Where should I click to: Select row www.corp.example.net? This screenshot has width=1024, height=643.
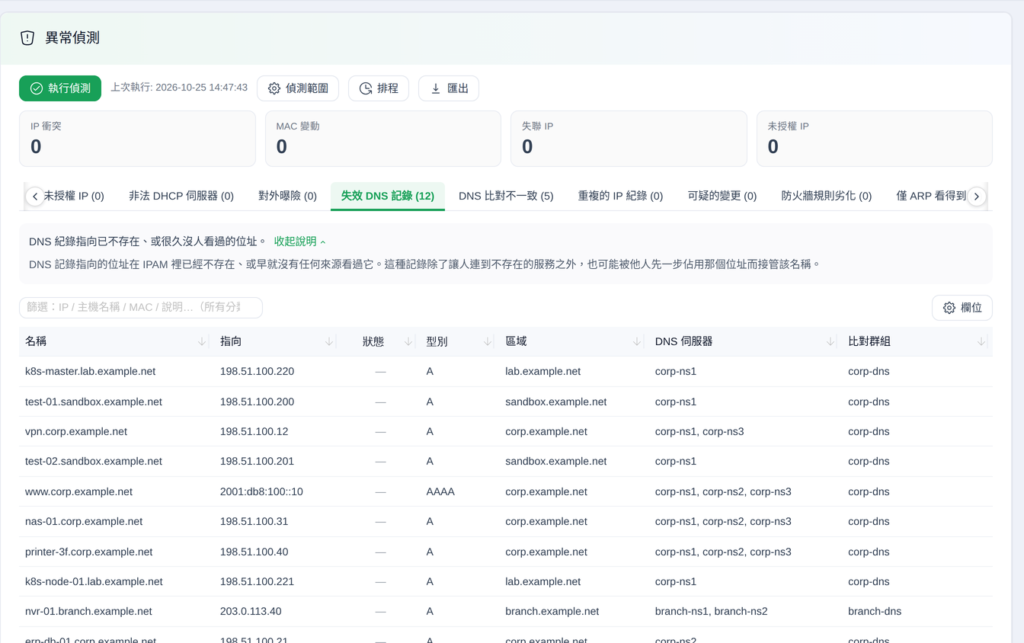click(505, 492)
